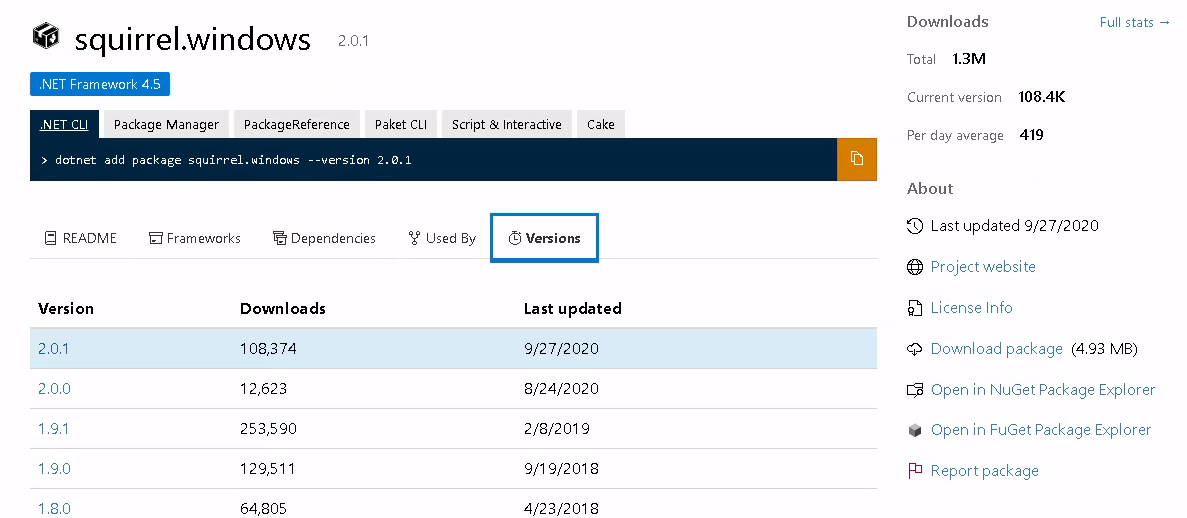Image resolution: width=1187 pixels, height=518 pixels.
Task: Click the squirrel.windows package cube icon
Action: tap(45, 35)
